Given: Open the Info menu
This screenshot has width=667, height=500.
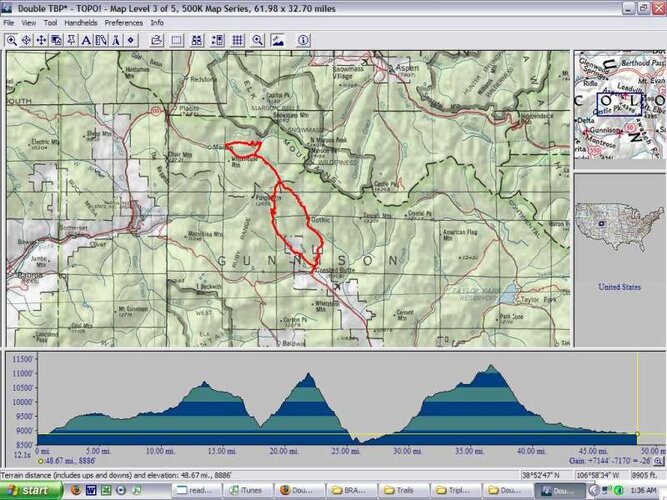Looking at the screenshot, I should click(x=157, y=23).
